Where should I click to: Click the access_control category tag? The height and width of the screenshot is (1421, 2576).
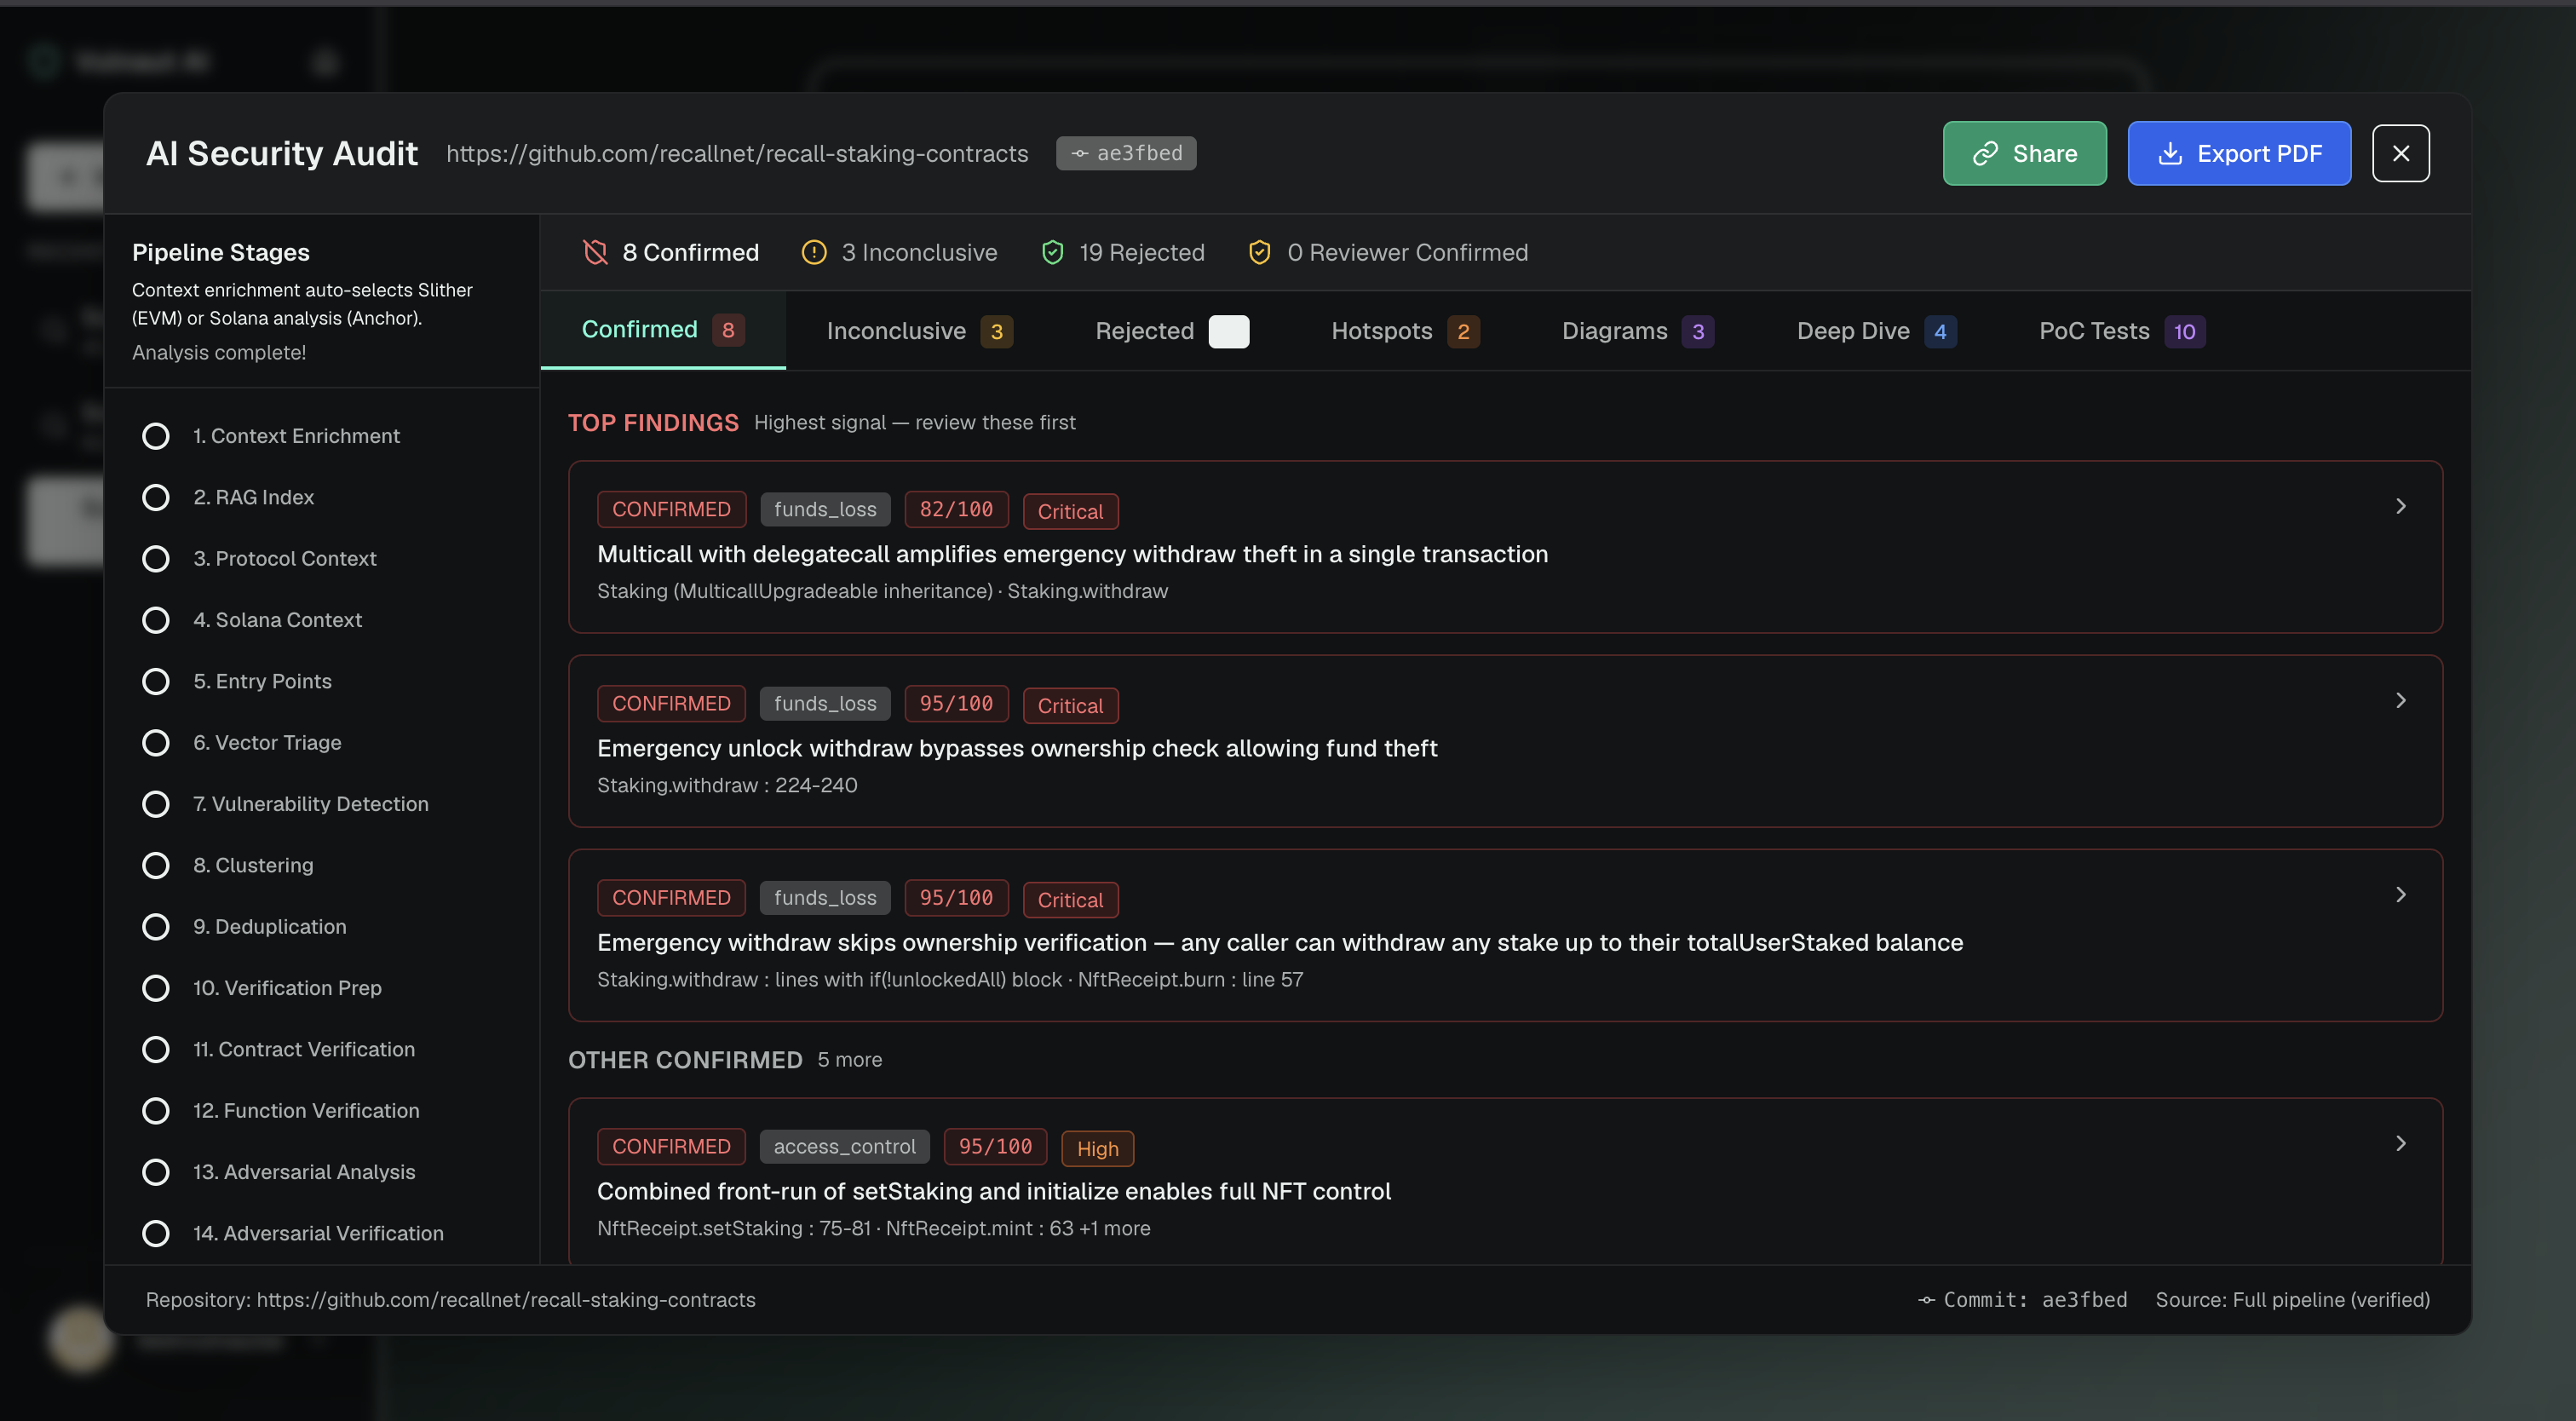(x=844, y=1146)
